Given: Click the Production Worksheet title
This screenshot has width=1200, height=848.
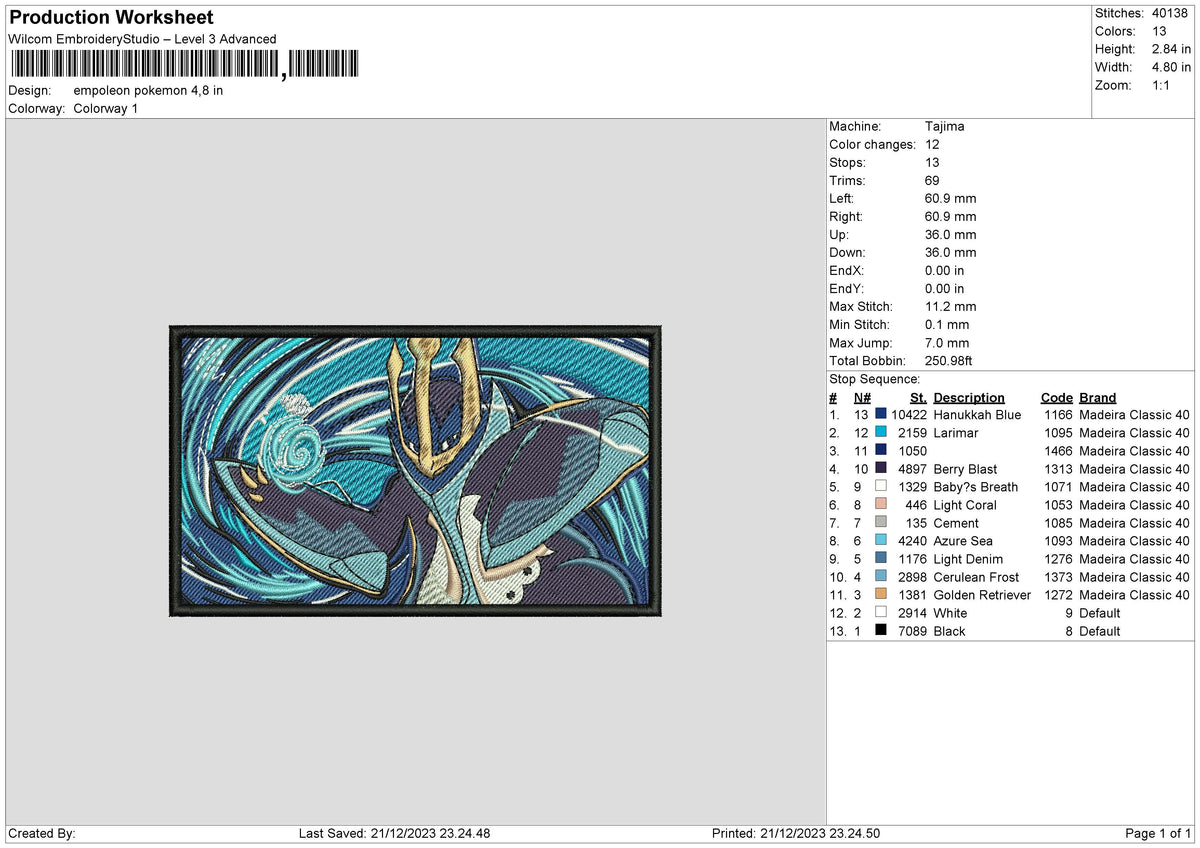Looking at the screenshot, I should pyautogui.click(x=111, y=18).
